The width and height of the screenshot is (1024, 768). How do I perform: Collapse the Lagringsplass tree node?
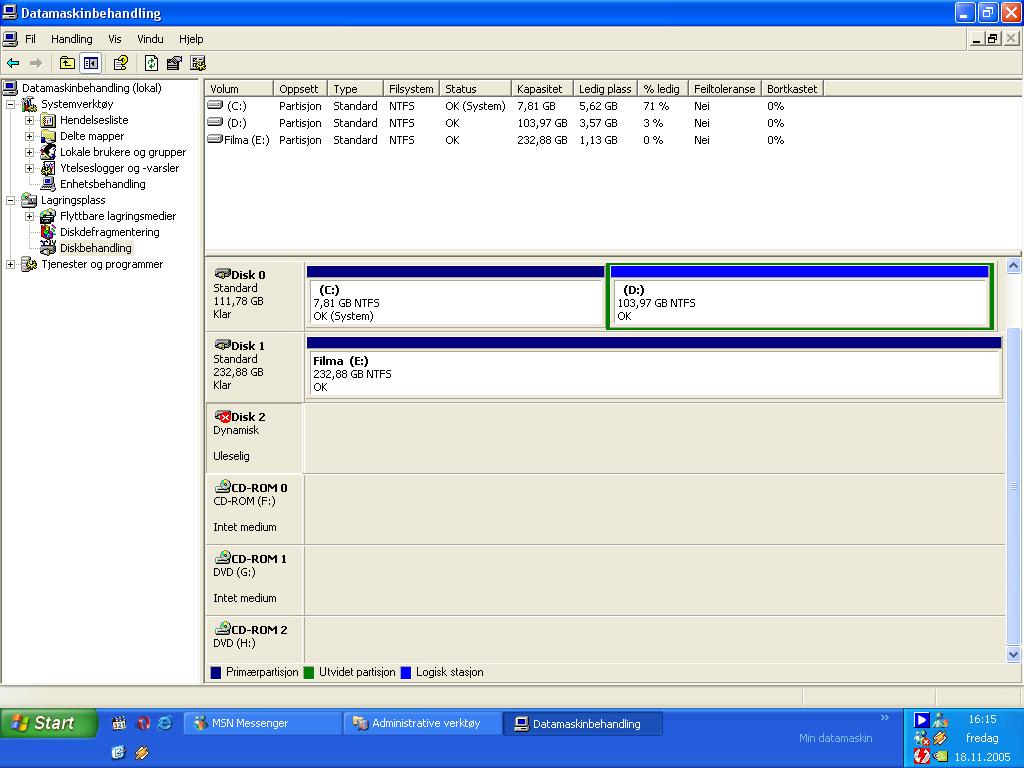tap(11, 200)
